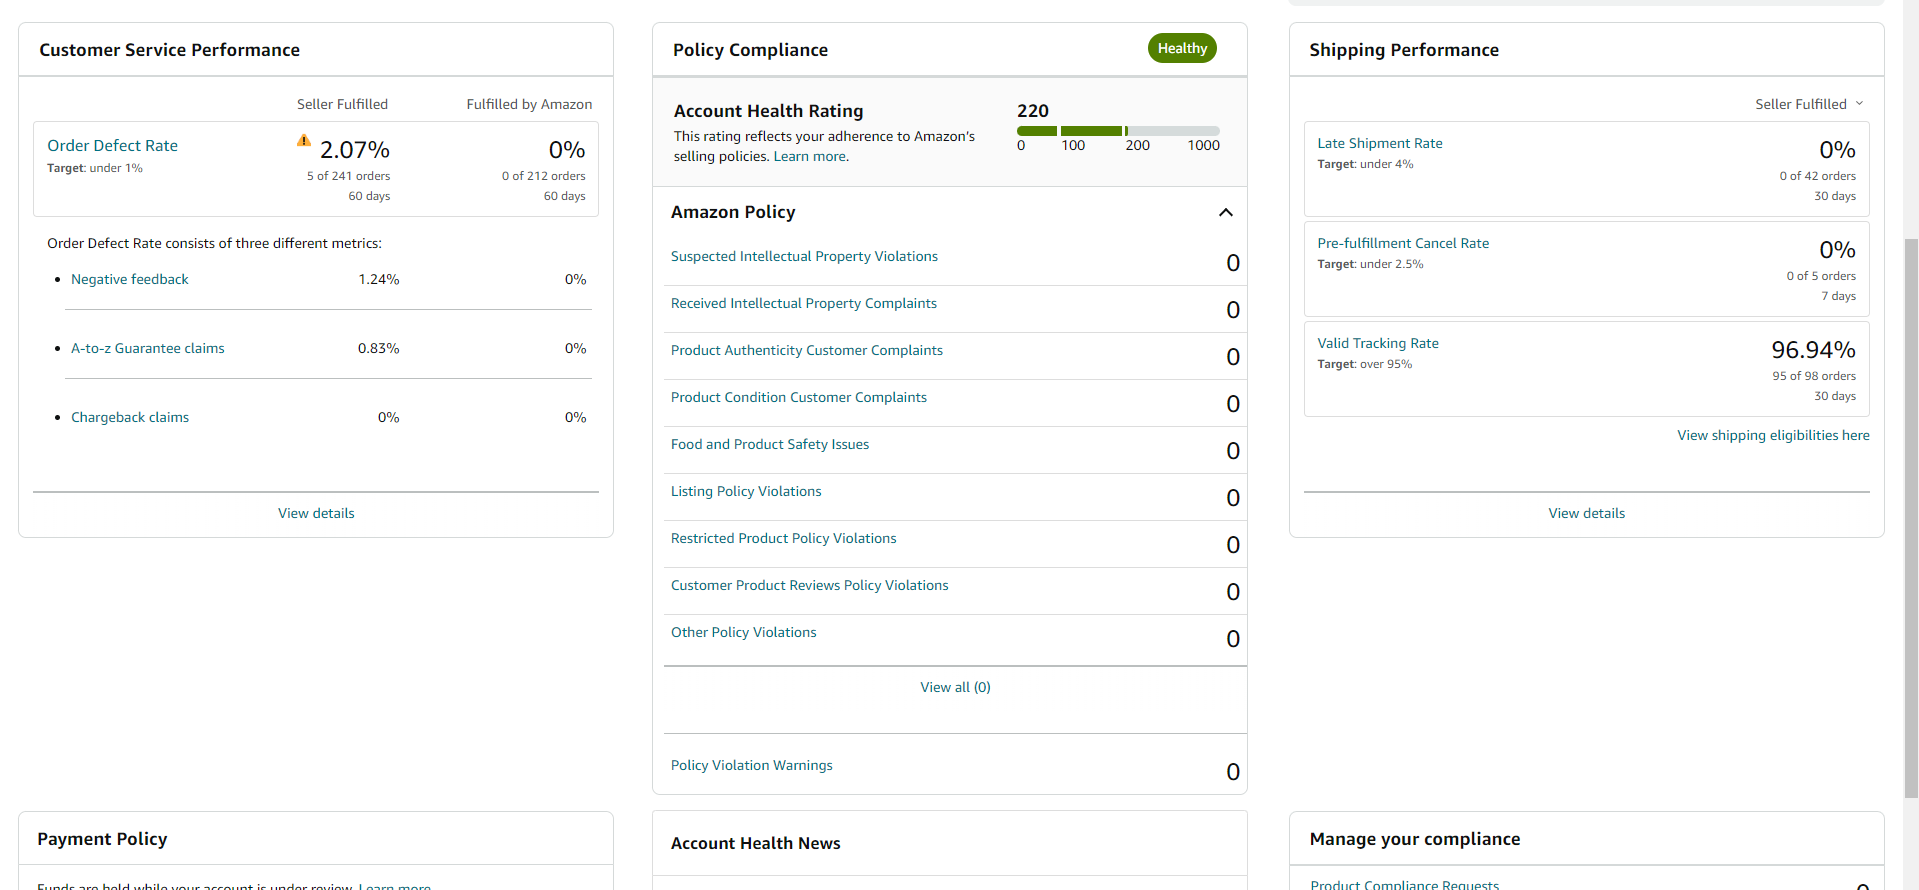This screenshot has height=890, width=1919.
Task: Click View all (0) policy violations
Action: tap(955, 687)
